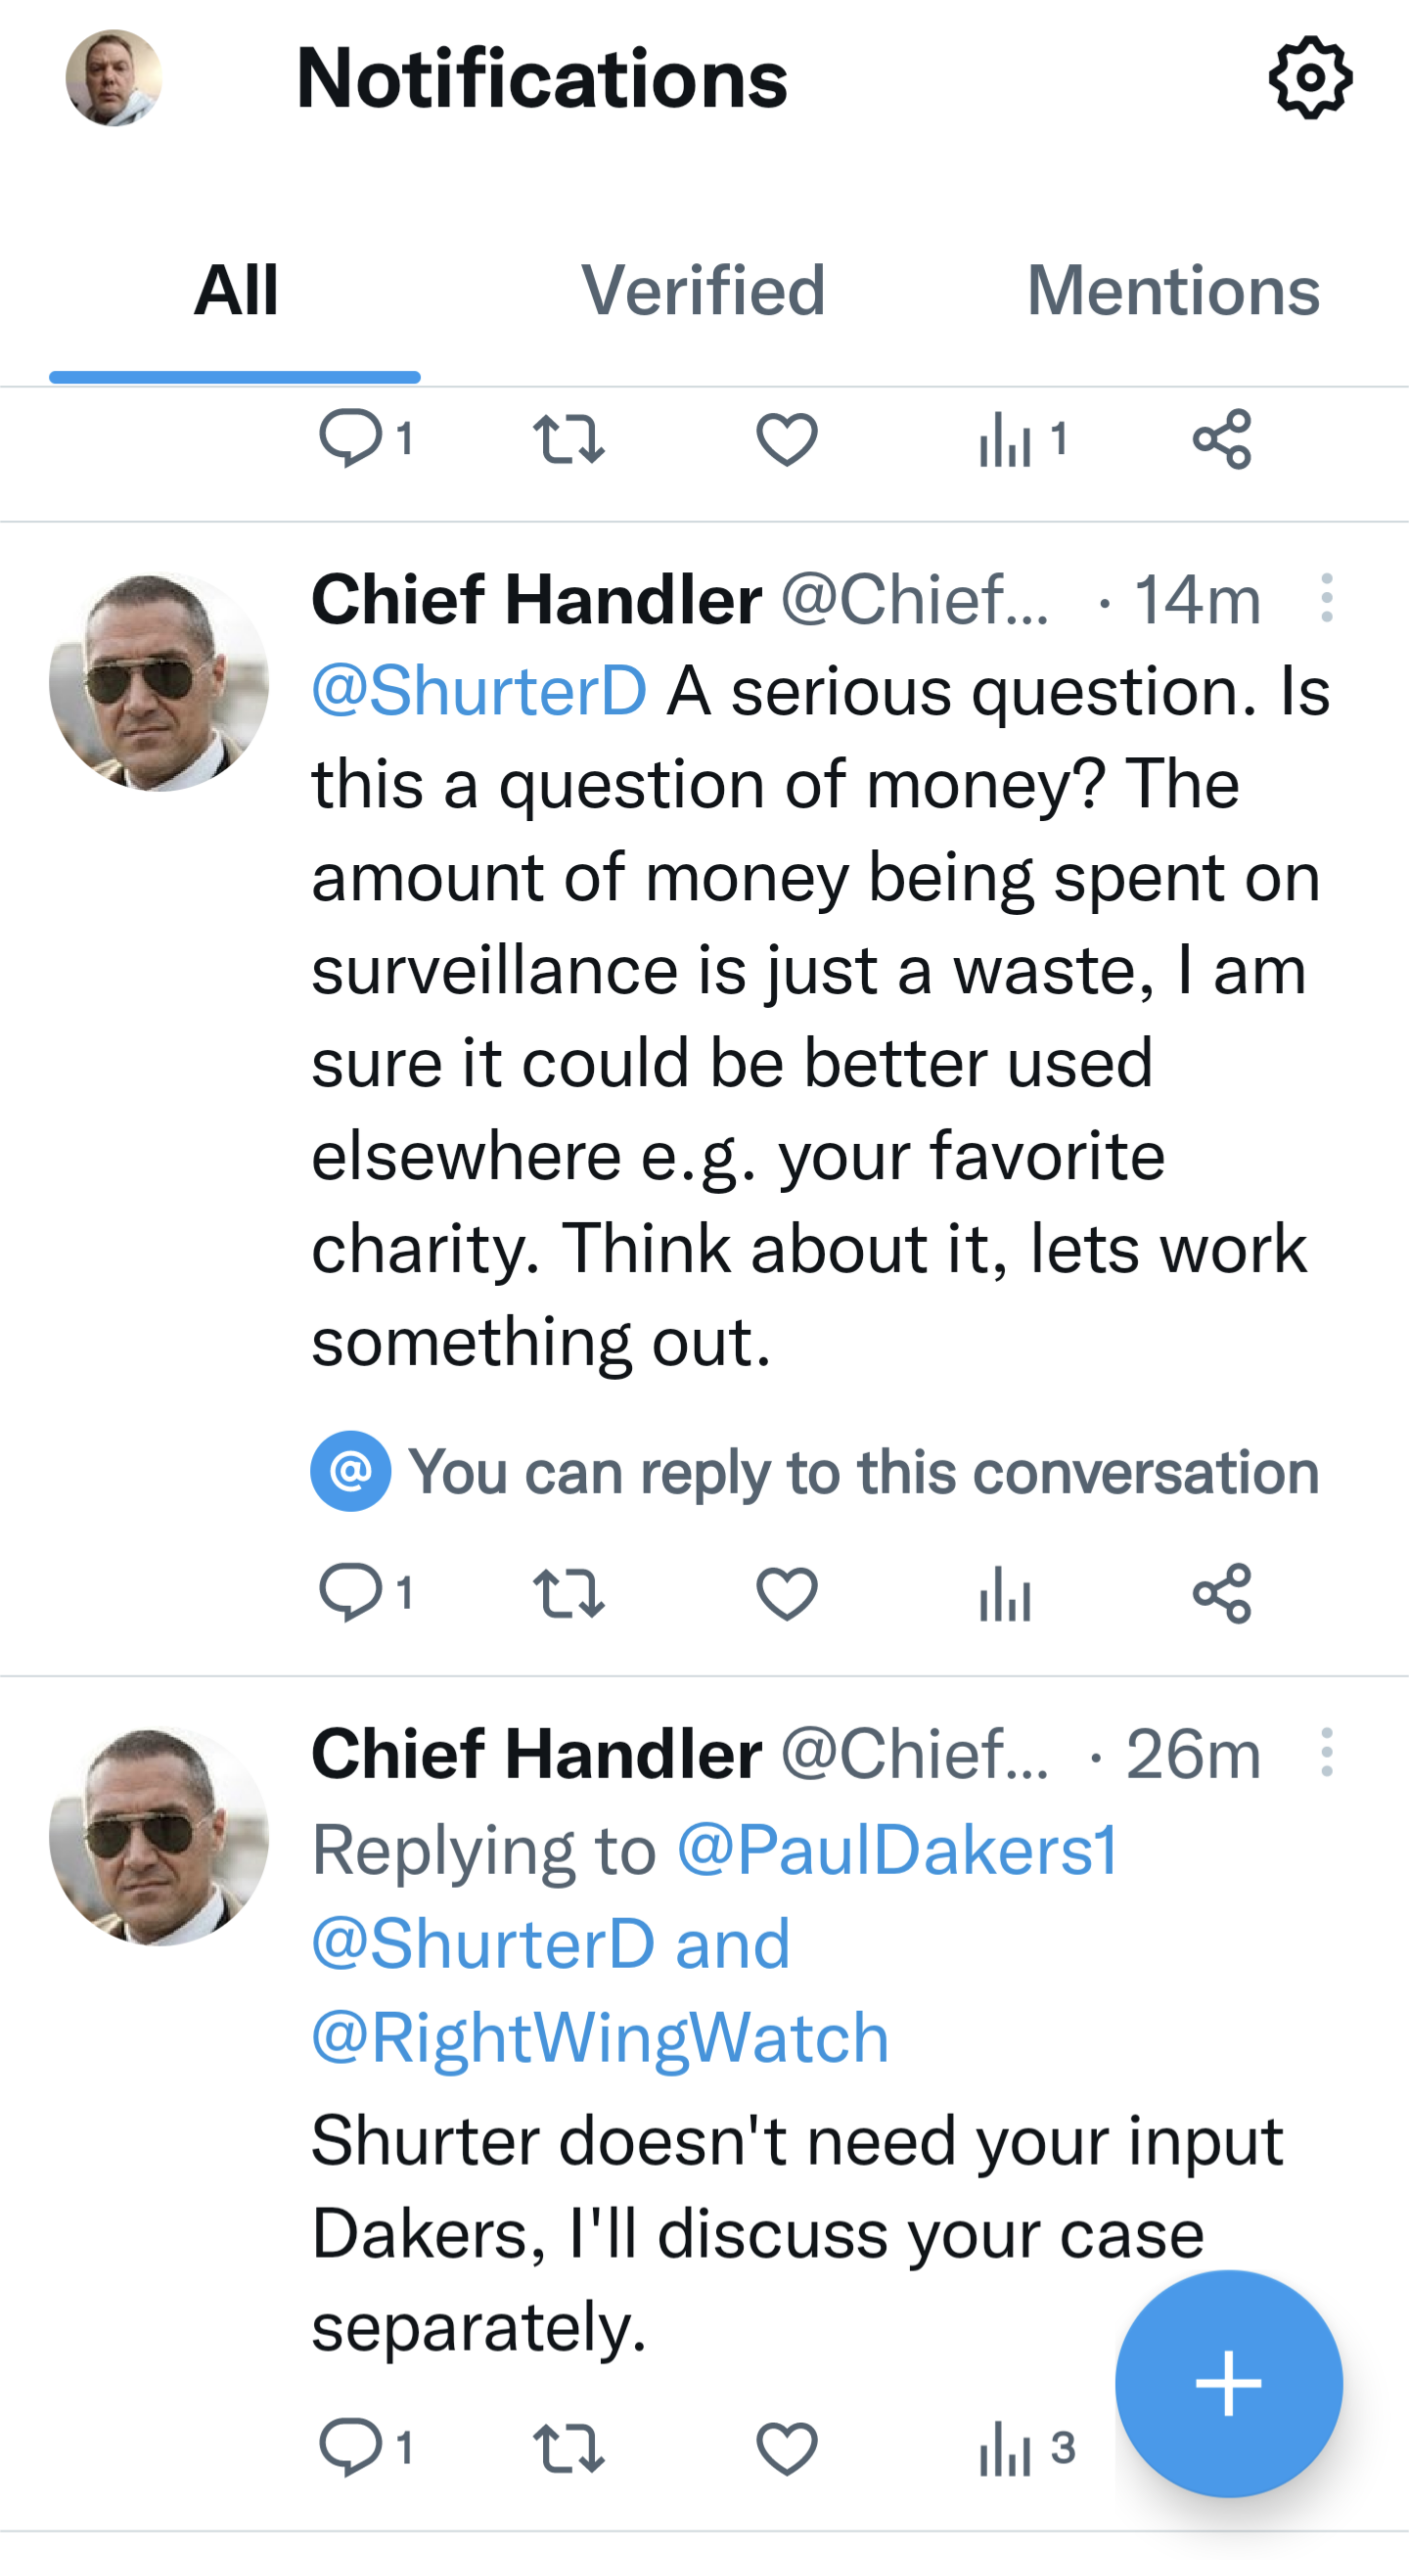Switch to the Verified tab
1409x2560 pixels.
tap(703, 291)
